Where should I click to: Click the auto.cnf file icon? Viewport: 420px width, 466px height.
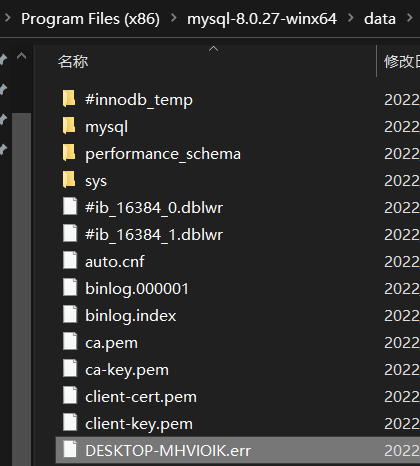coord(70,261)
